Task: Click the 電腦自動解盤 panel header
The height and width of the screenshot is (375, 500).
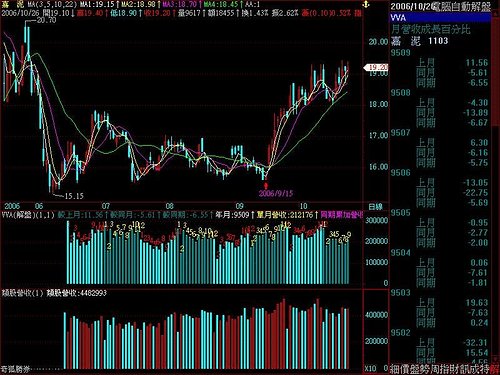Action: tap(461, 7)
